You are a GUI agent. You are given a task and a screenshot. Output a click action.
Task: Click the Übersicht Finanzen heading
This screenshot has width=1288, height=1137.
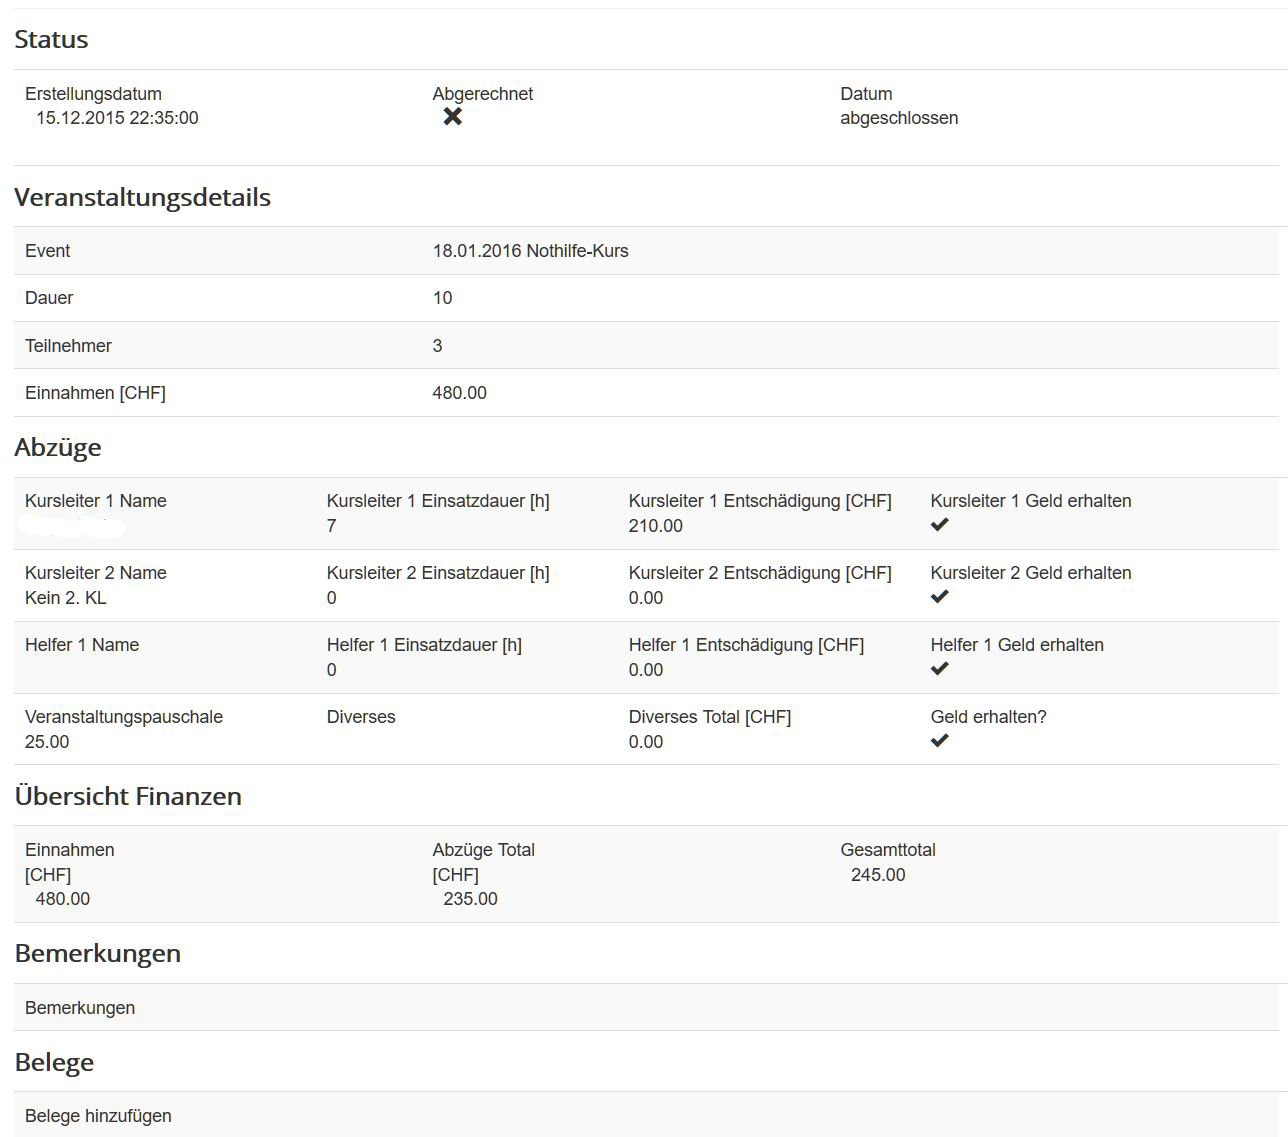tap(128, 796)
